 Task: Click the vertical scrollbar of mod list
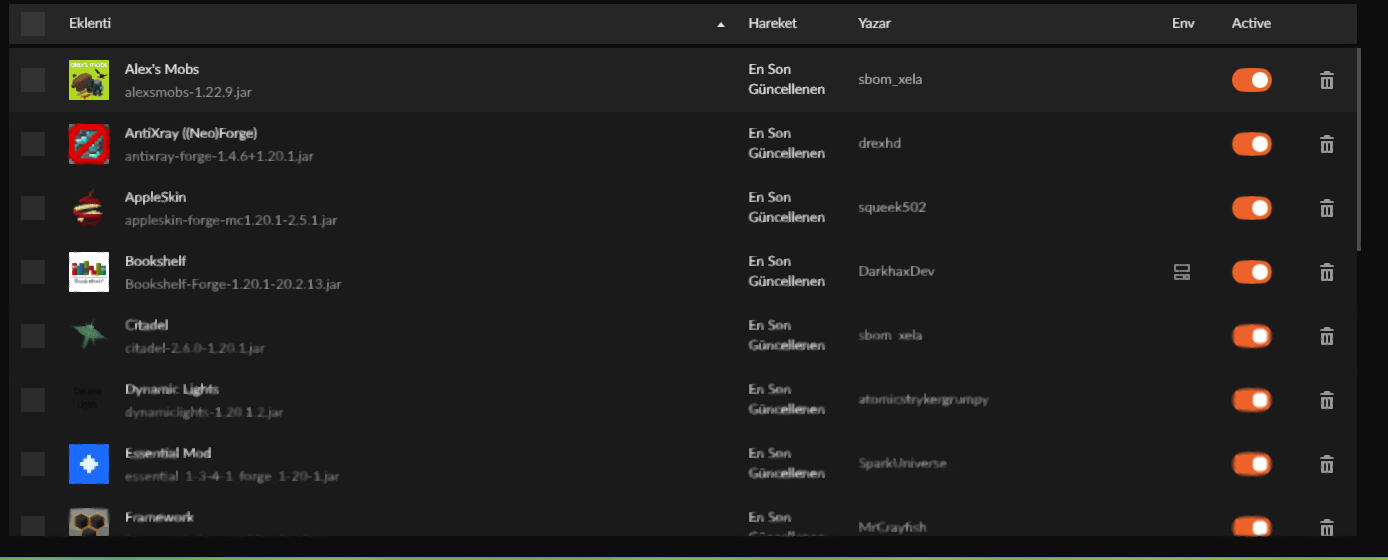1358,150
